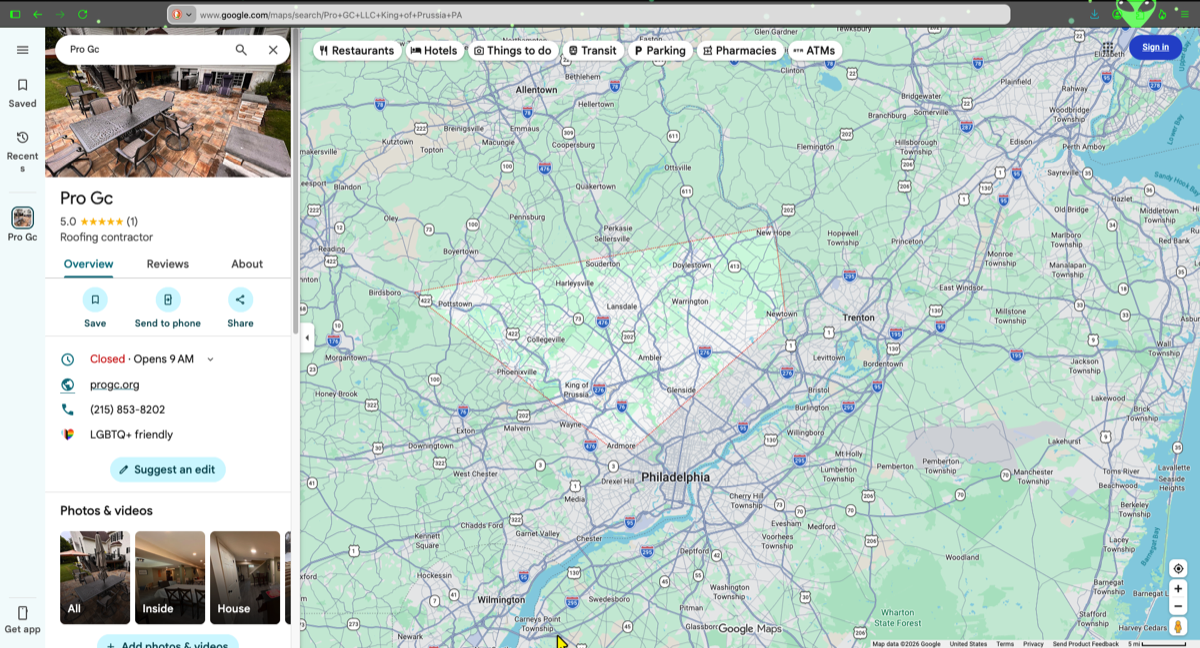Reload the browser page
This screenshot has width=1200, height=648.
[x=83, y=14]
